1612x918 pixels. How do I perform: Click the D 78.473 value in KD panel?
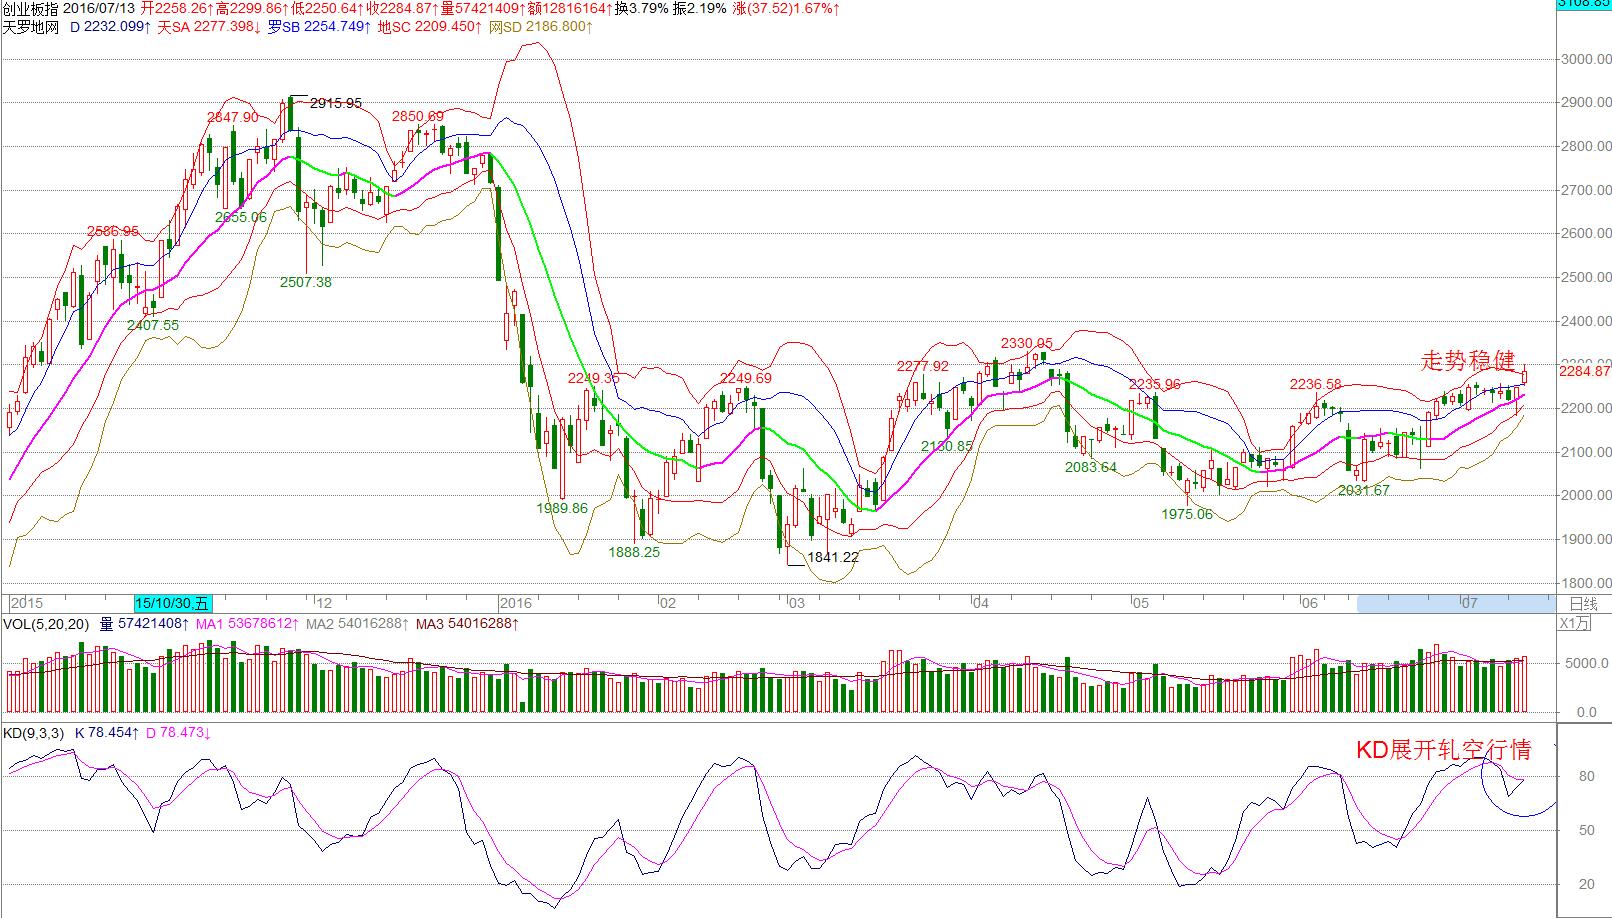click(x=178, y=733)
